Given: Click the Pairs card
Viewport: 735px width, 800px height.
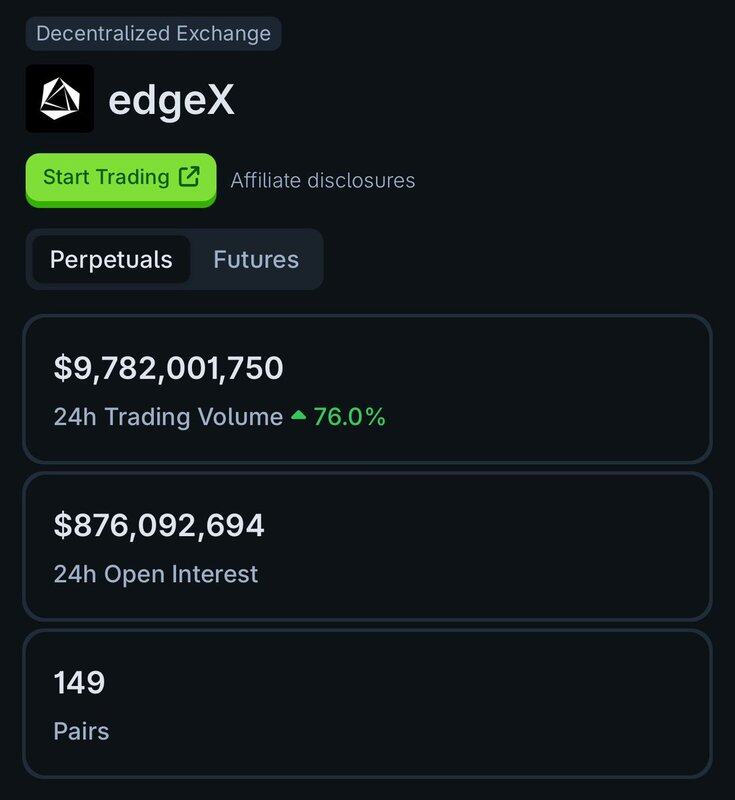Looking at the screenshot, I should (x=367, y=704).
